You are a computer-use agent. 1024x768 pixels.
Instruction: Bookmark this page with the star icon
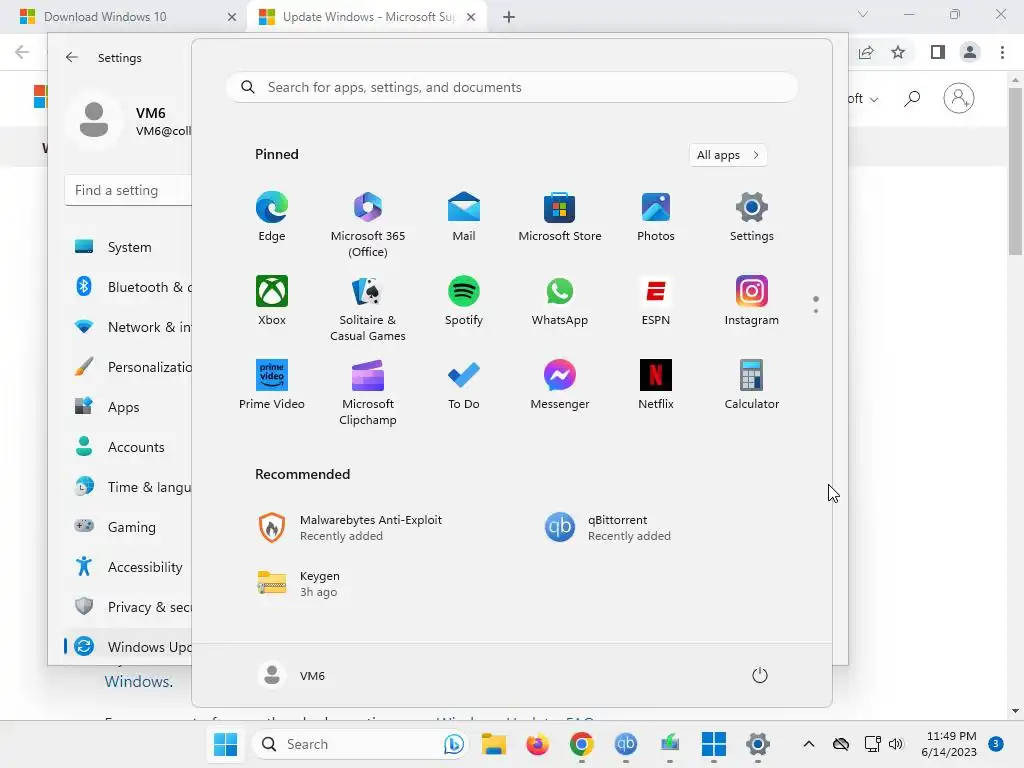coord(898,52)
